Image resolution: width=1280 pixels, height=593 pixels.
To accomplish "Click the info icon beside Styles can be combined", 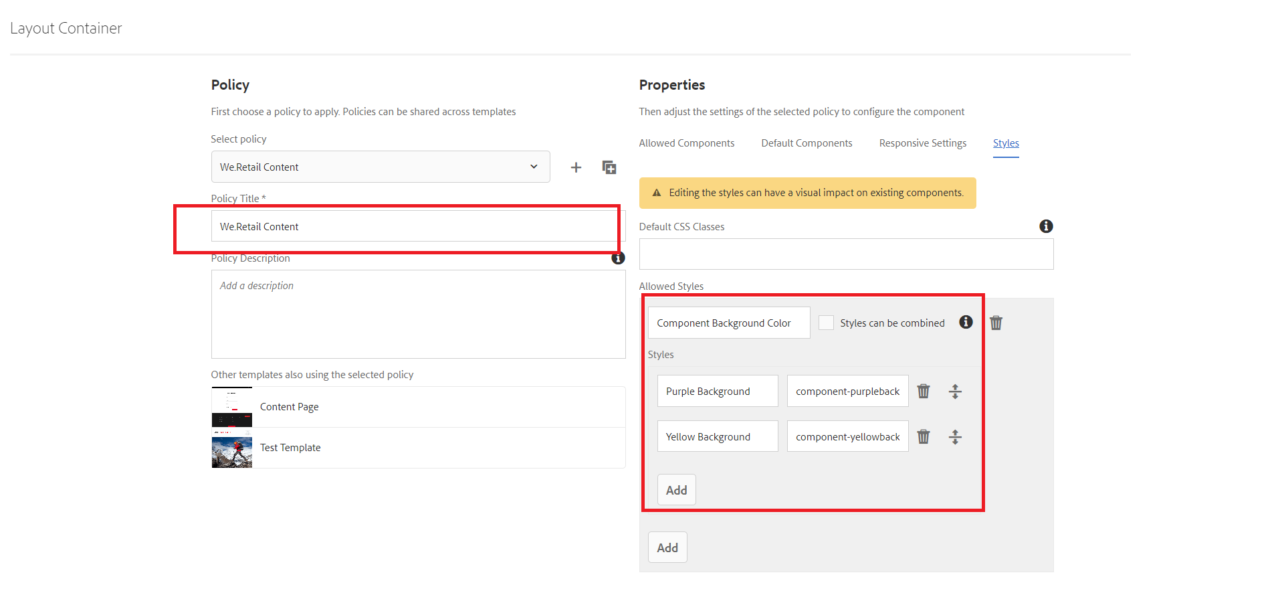I will coord(965,322).
